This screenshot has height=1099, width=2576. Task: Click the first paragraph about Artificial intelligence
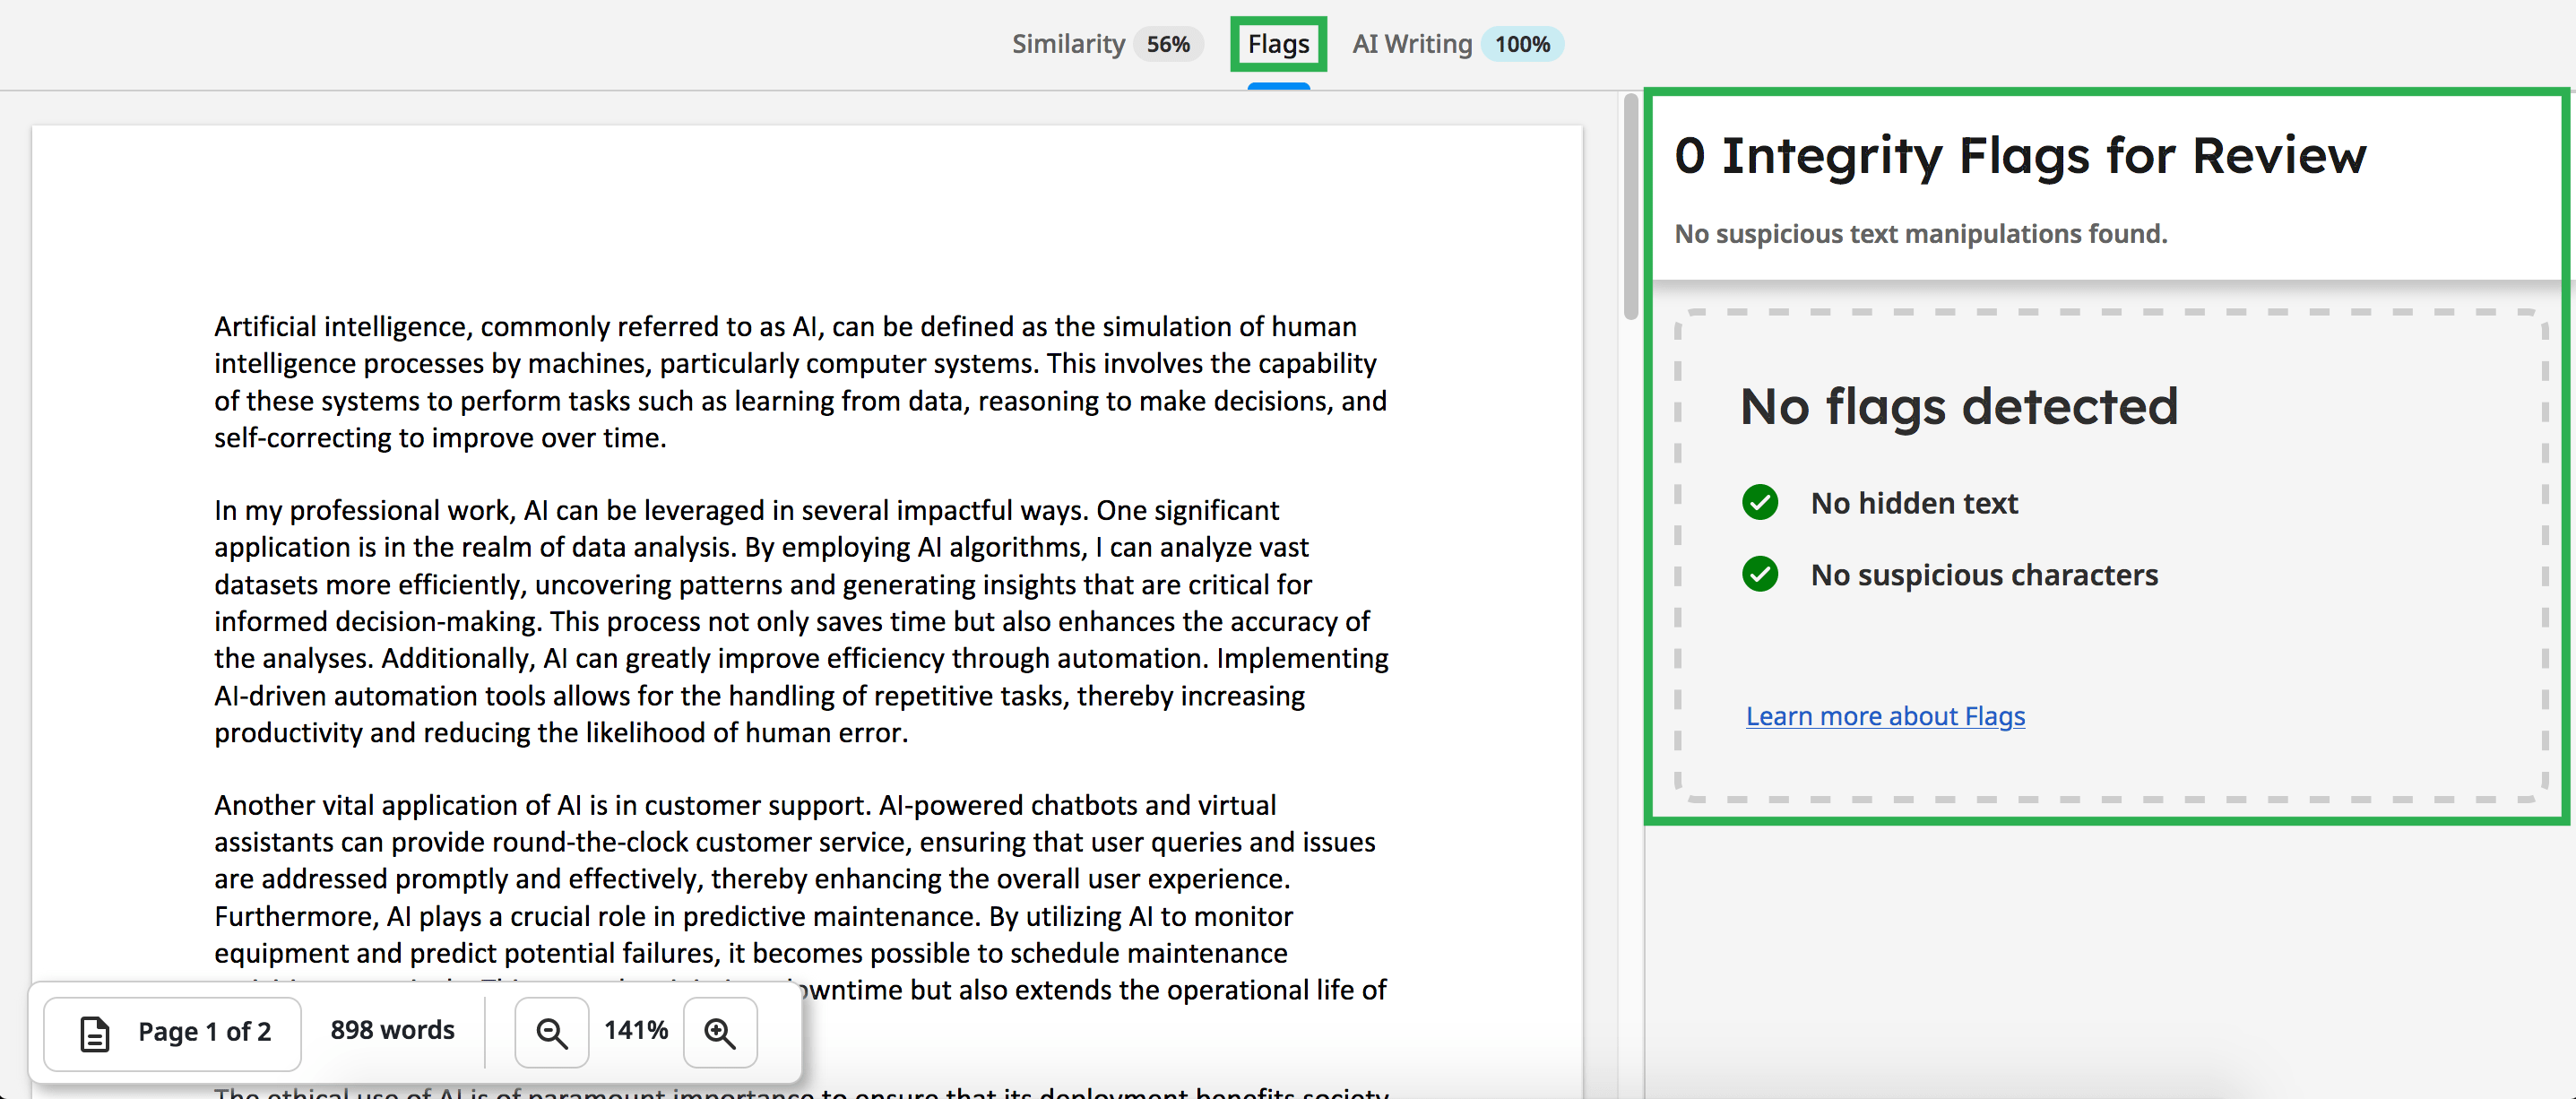pos(800,382)
